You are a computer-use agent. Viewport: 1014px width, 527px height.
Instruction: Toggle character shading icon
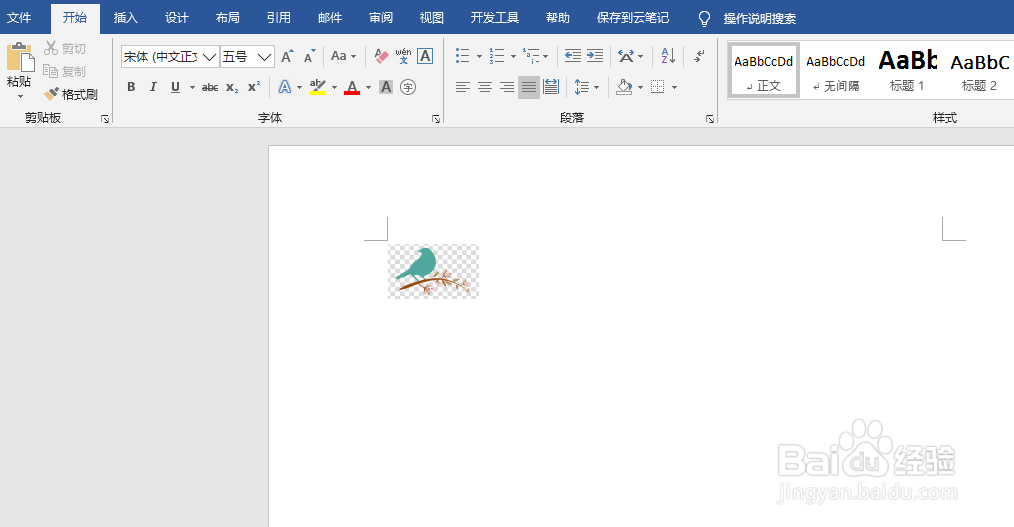[x=386, y=87]
